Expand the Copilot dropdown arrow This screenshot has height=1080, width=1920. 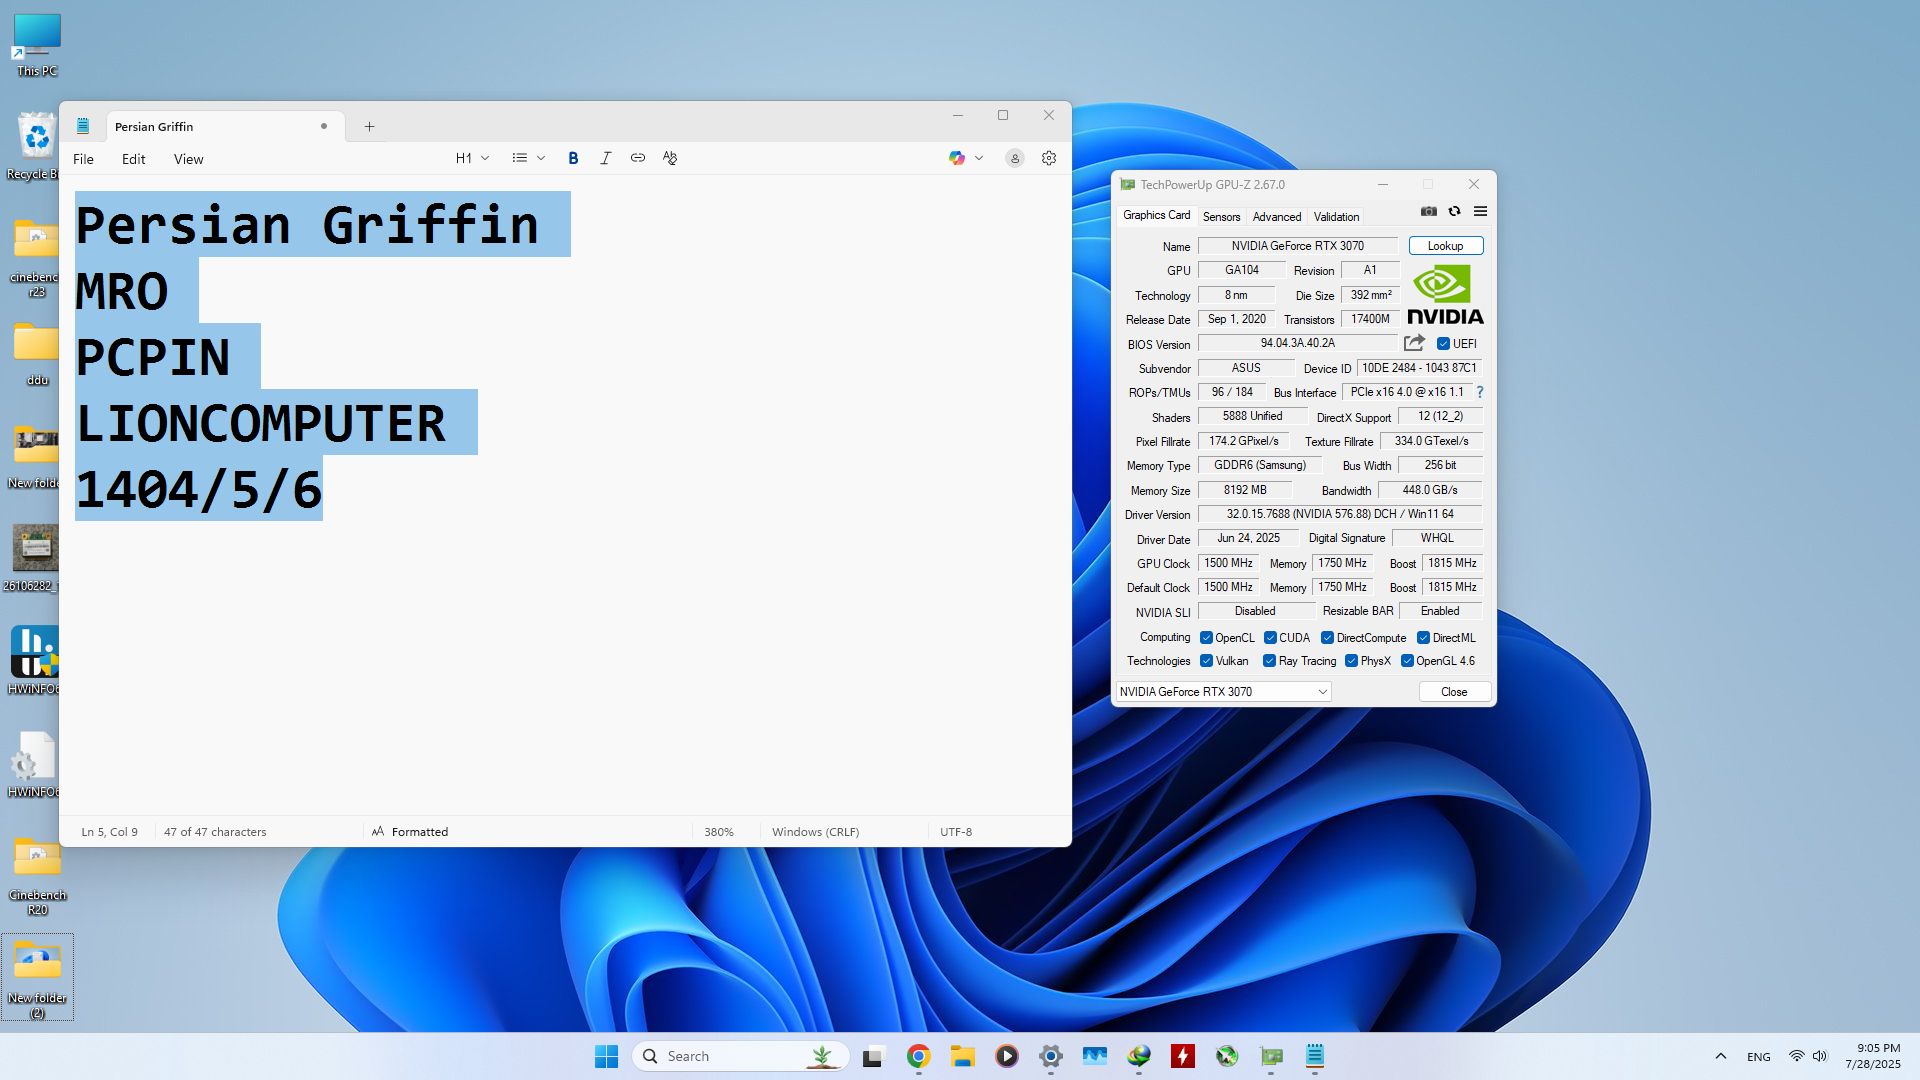(979, 158)
